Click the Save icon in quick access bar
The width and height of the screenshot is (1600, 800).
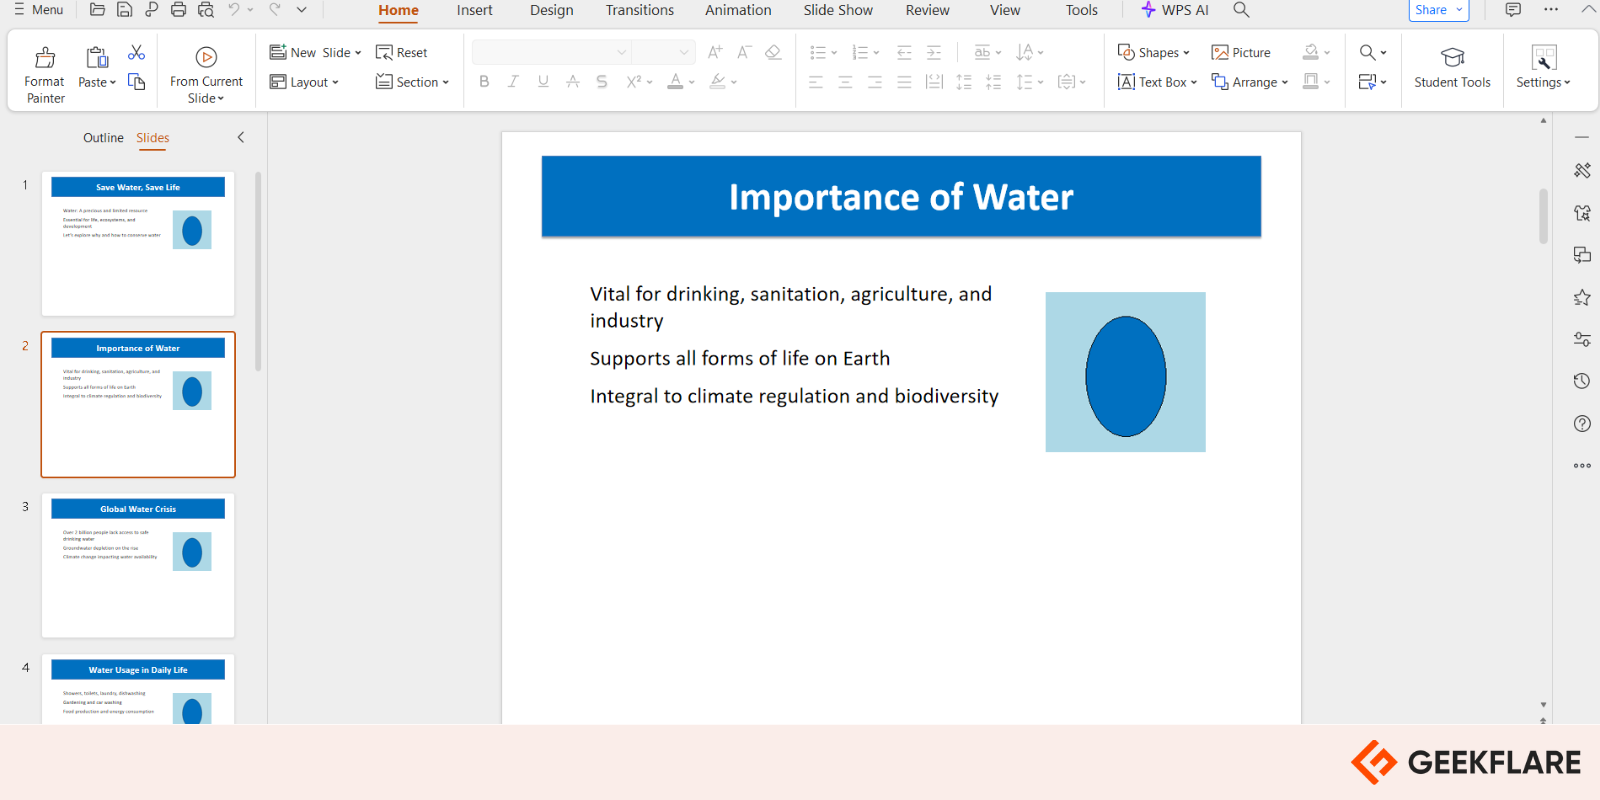[x=124, y=10]
